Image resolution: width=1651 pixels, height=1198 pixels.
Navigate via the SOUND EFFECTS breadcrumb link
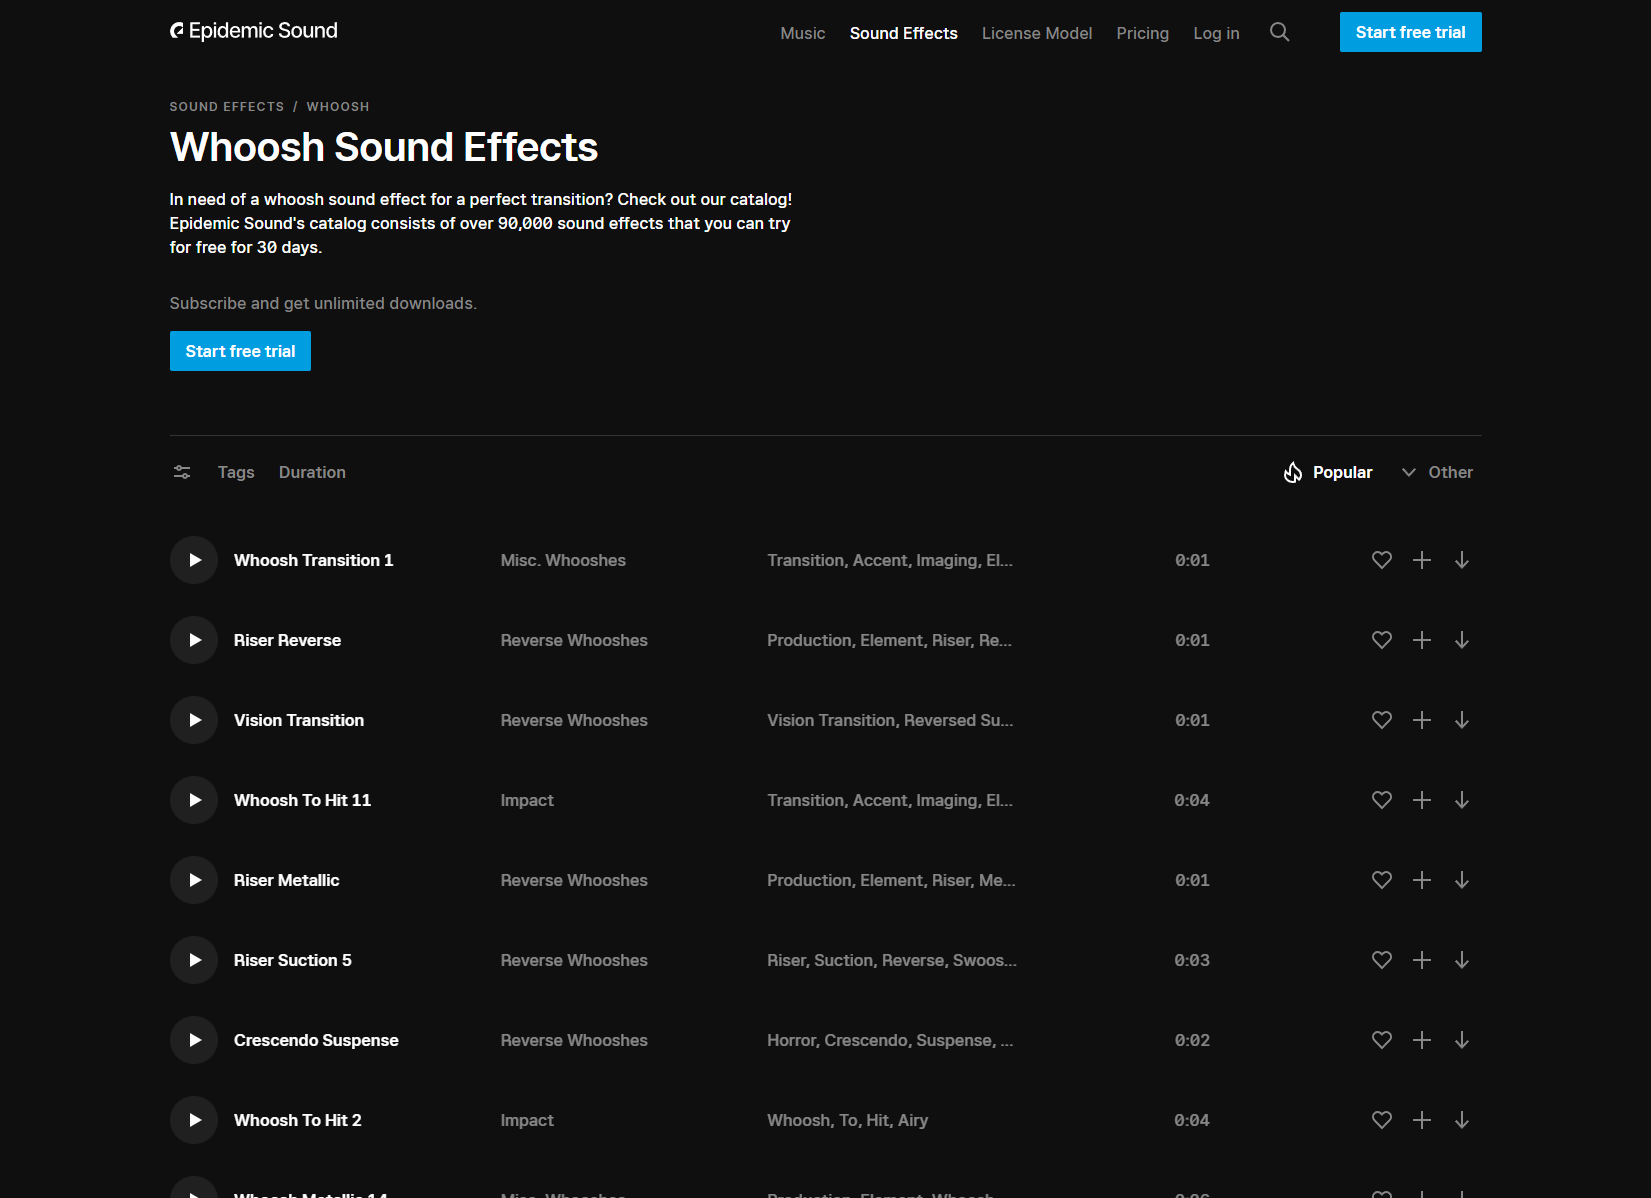pos(227,106)
